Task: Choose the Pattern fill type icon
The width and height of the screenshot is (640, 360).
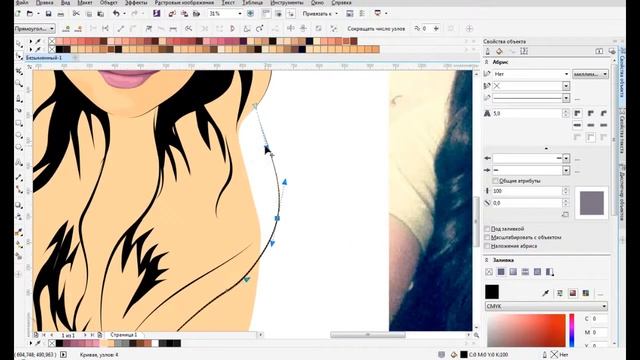Action: 525,272
